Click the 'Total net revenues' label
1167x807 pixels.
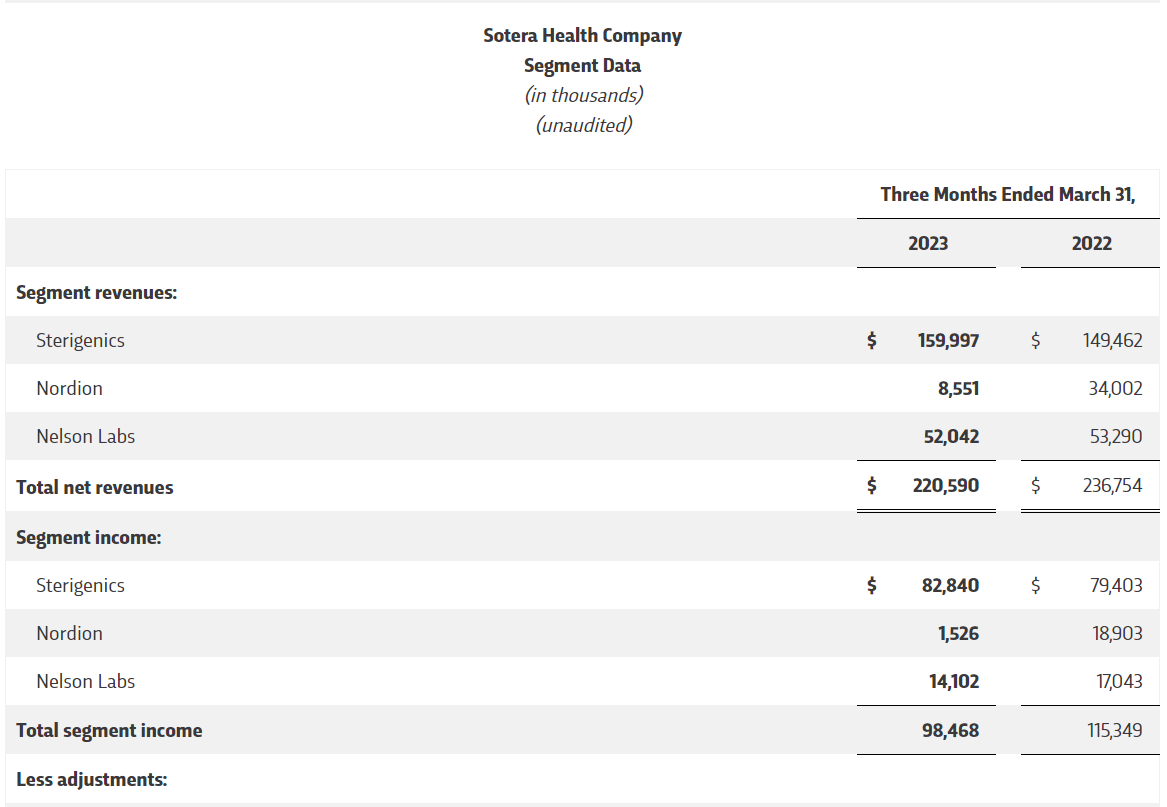pos(95,488)
